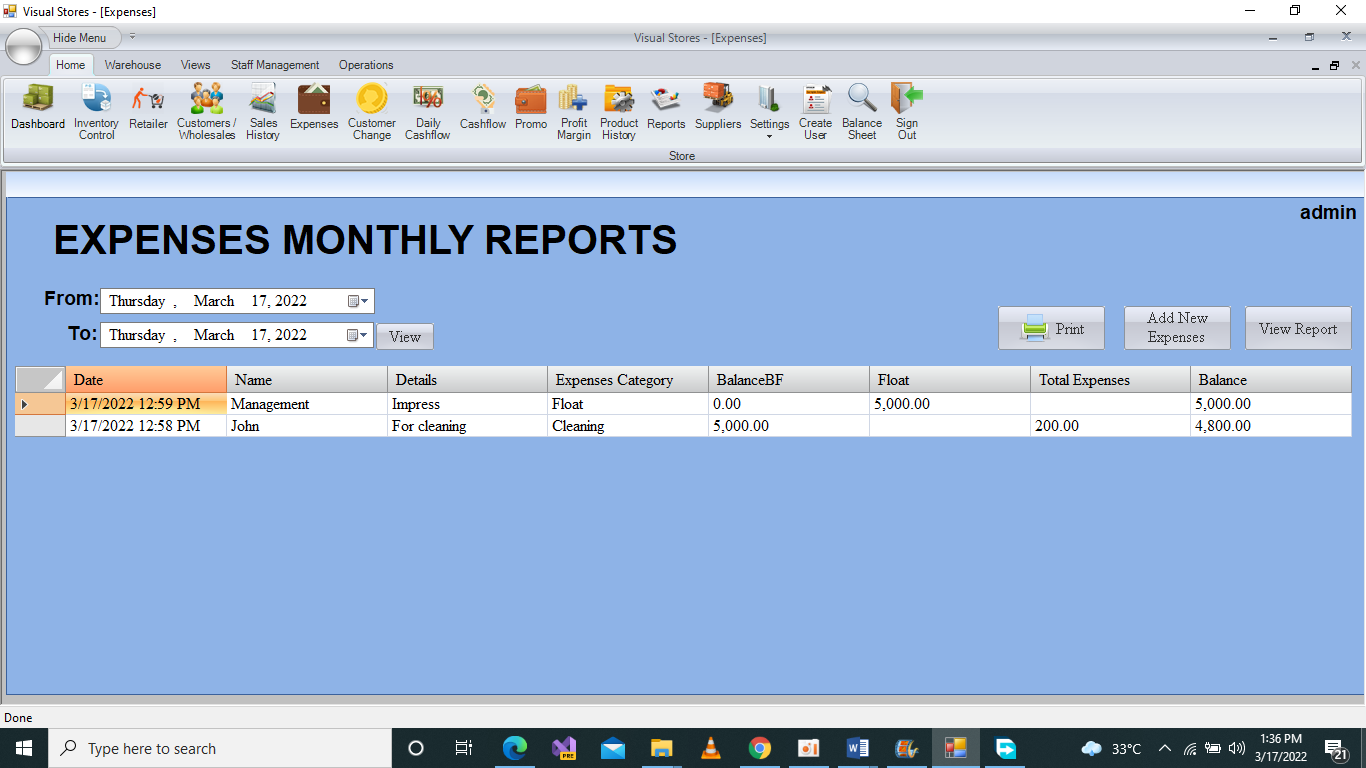Open Google Chrome from the taskbar
1366x768 pixels.
coord(760,748)
